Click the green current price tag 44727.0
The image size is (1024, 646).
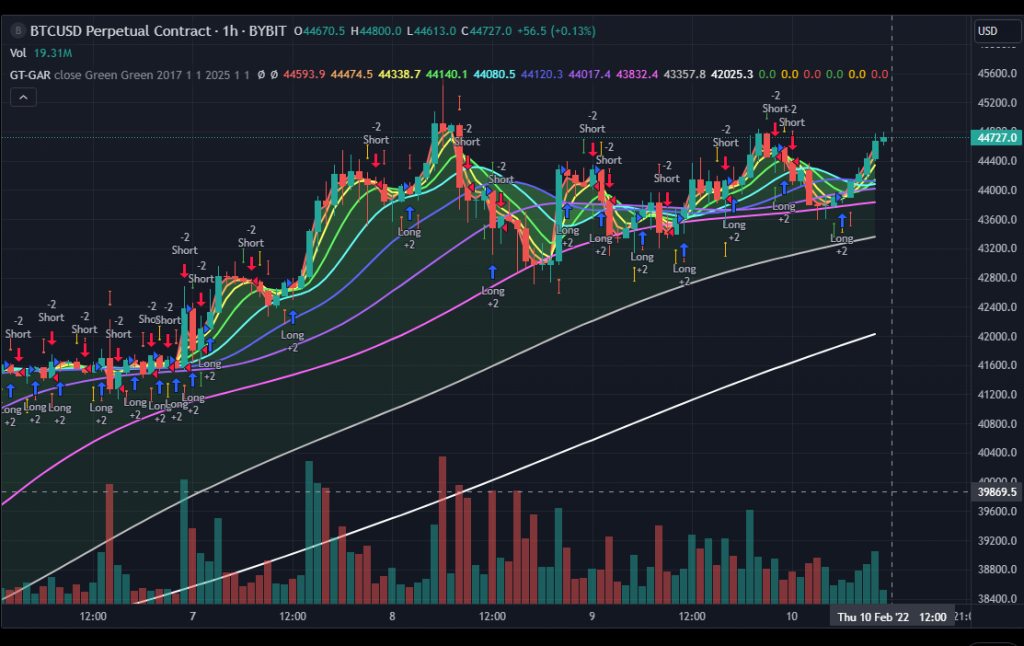(x=995, y=138)
